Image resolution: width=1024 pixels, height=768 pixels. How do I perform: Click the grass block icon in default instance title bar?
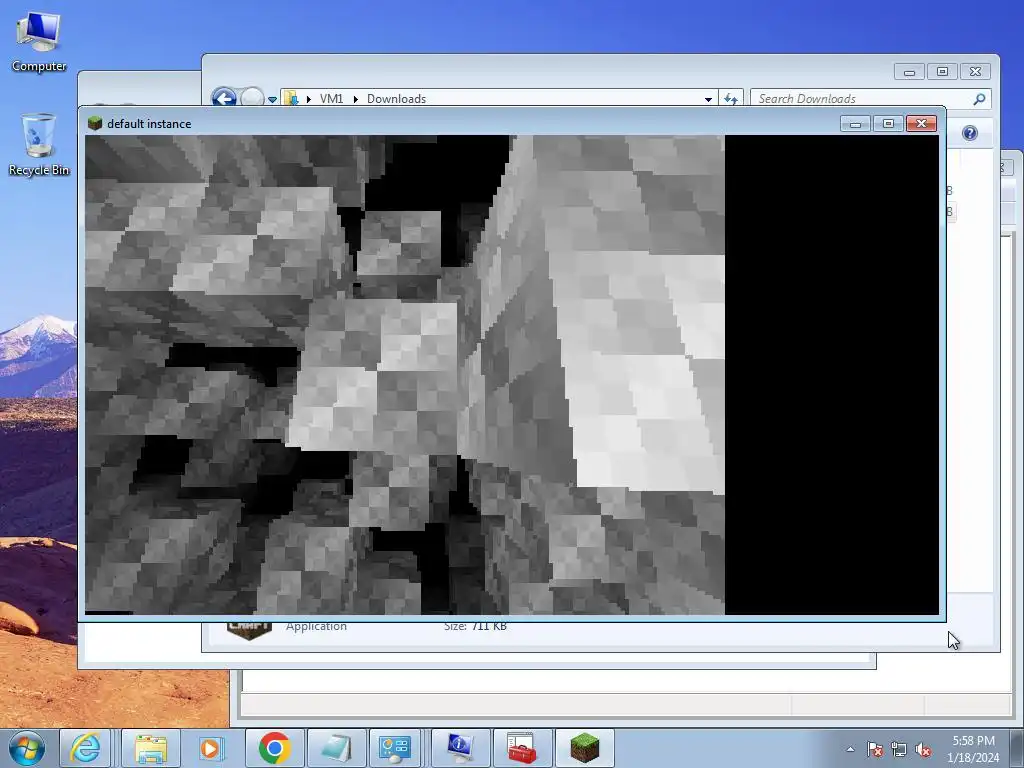point(95,123)
